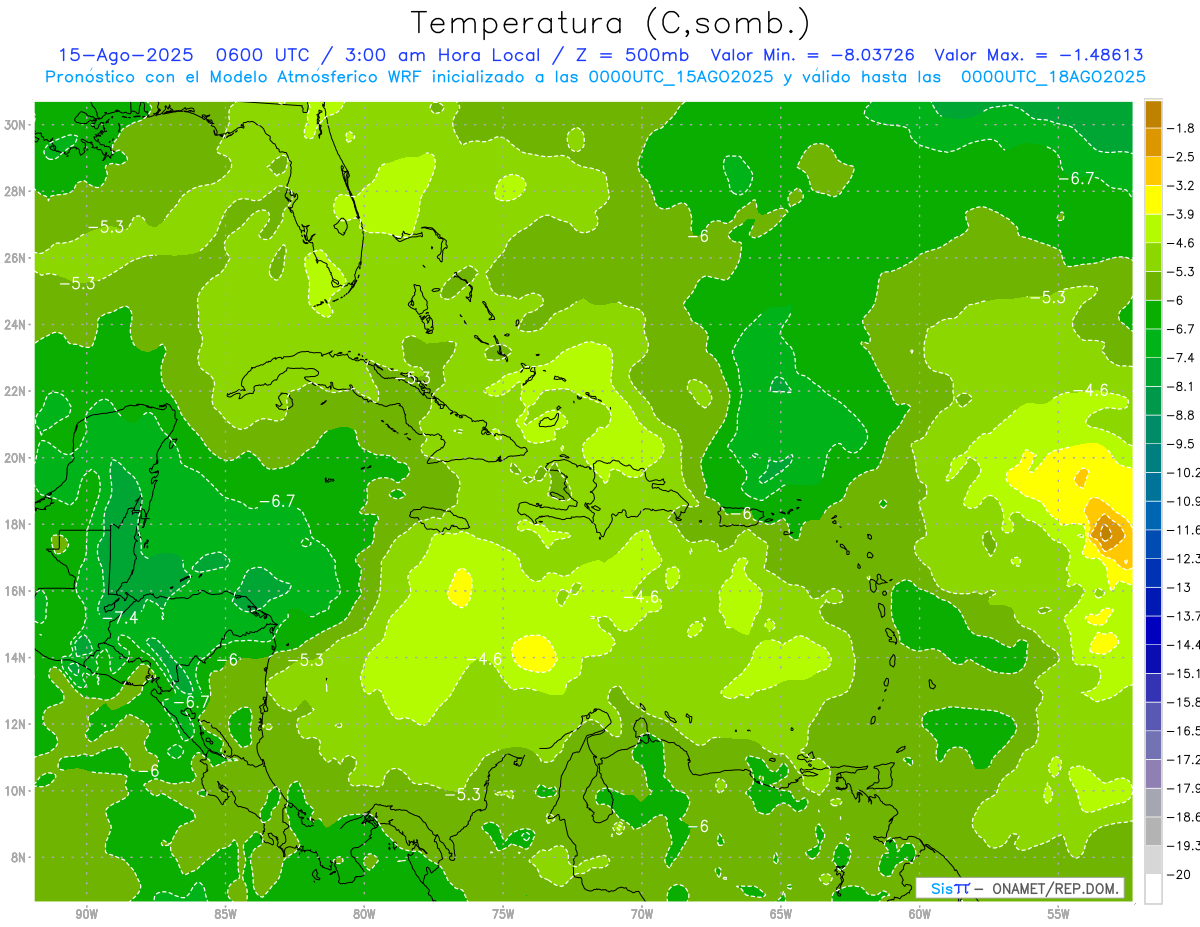
Task: Click the blue legend swatch between -13 and -13.7
Action: [x=1154, y=602]
